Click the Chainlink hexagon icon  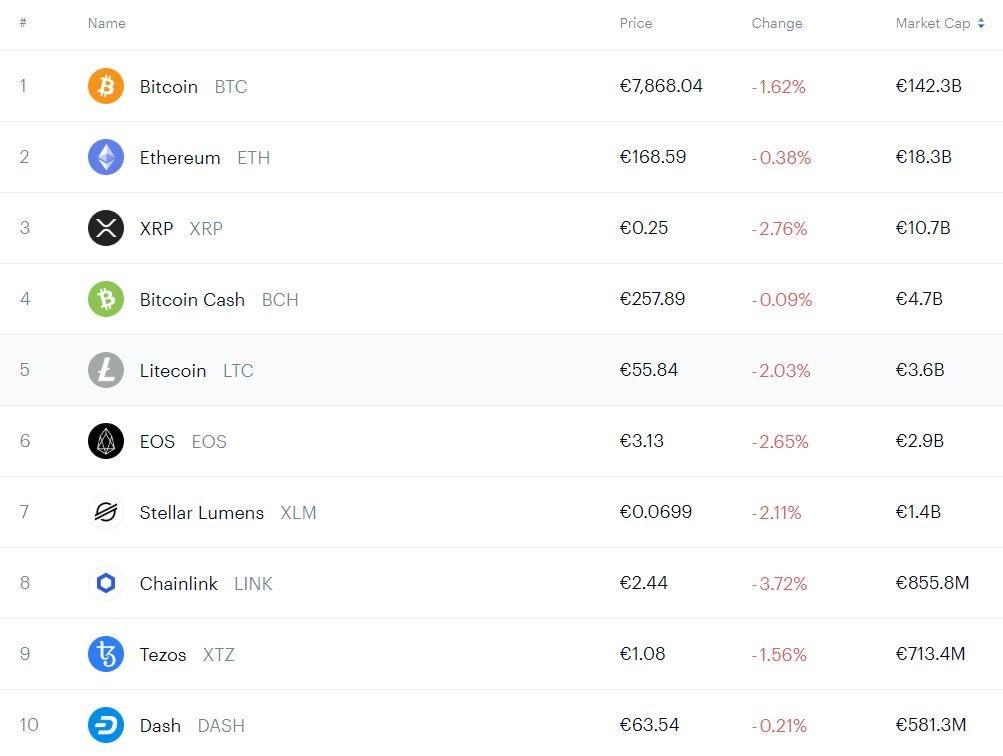click(x=106, y=583)
